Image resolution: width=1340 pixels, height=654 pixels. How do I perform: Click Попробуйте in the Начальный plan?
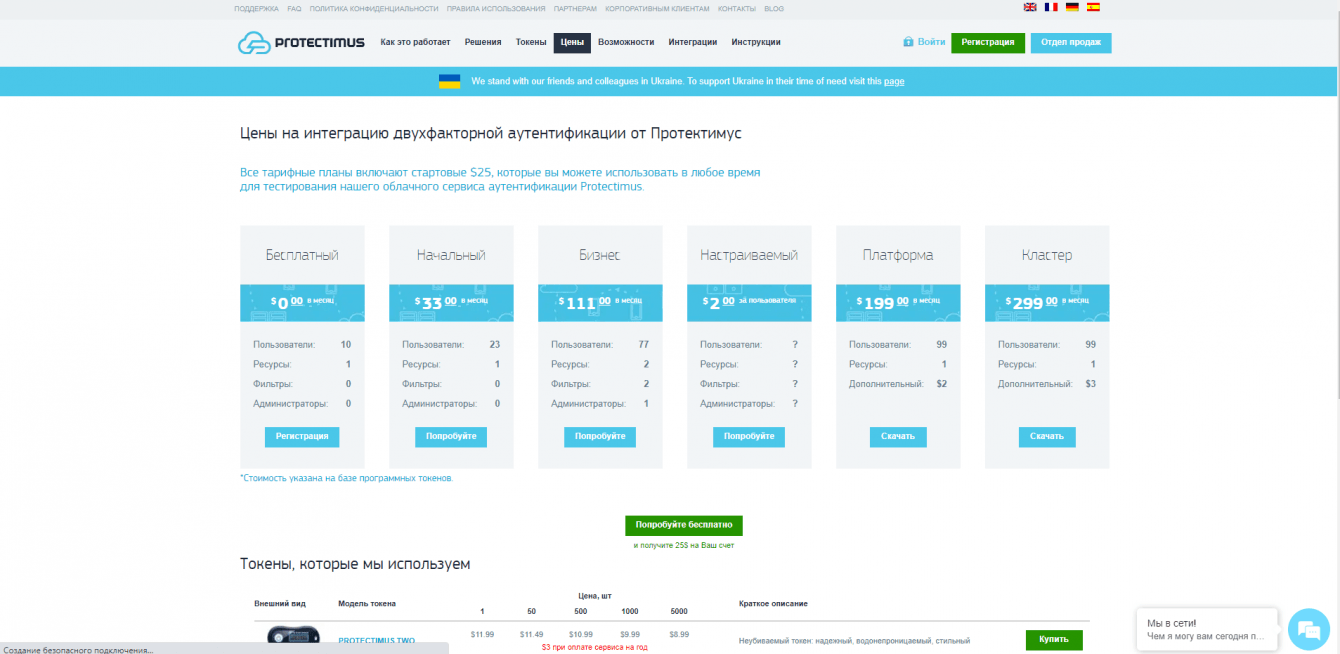(451, 437)
